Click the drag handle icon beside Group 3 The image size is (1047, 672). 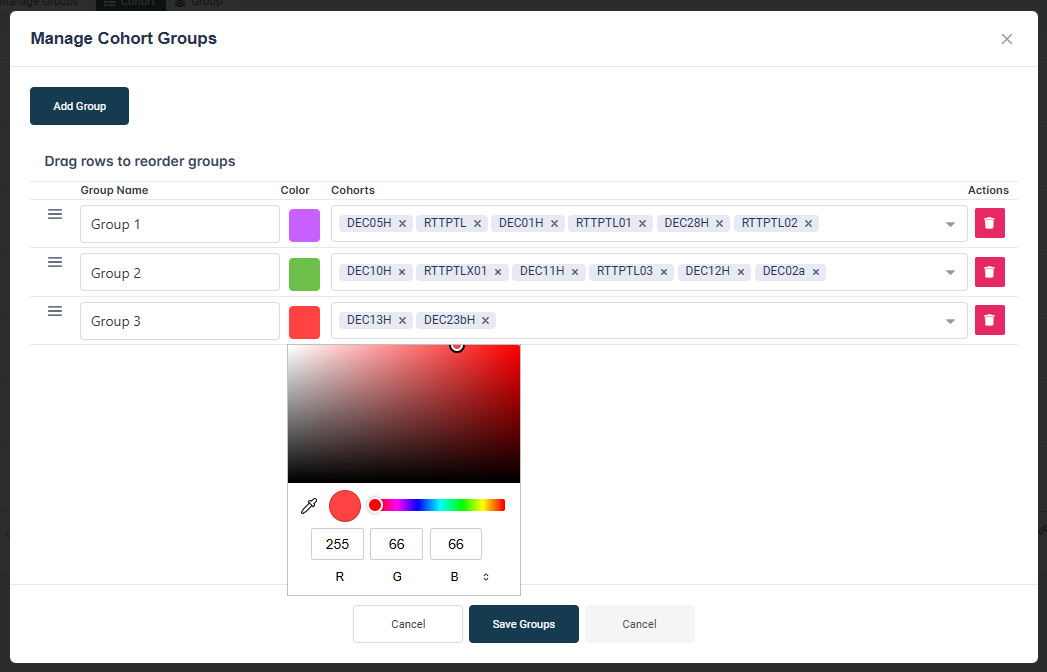click(53, 313)
